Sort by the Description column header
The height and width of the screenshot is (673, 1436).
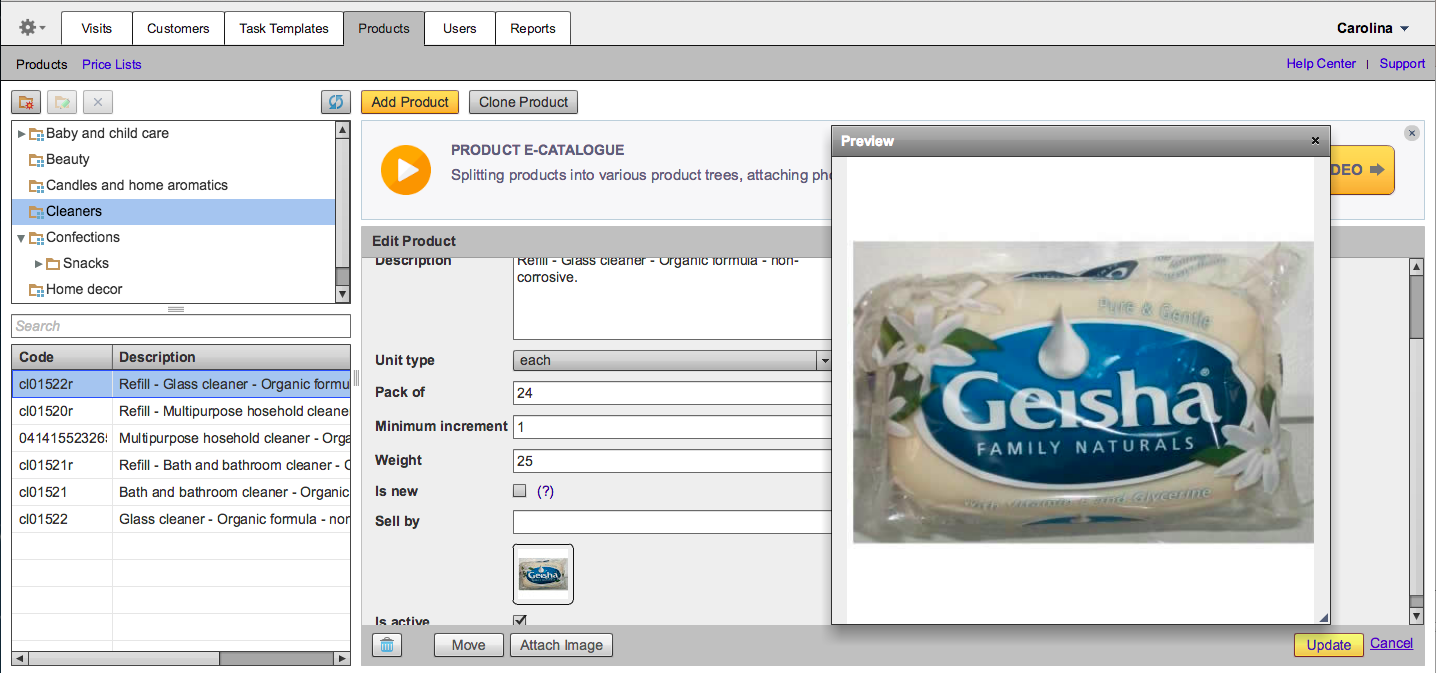point(232,357)
